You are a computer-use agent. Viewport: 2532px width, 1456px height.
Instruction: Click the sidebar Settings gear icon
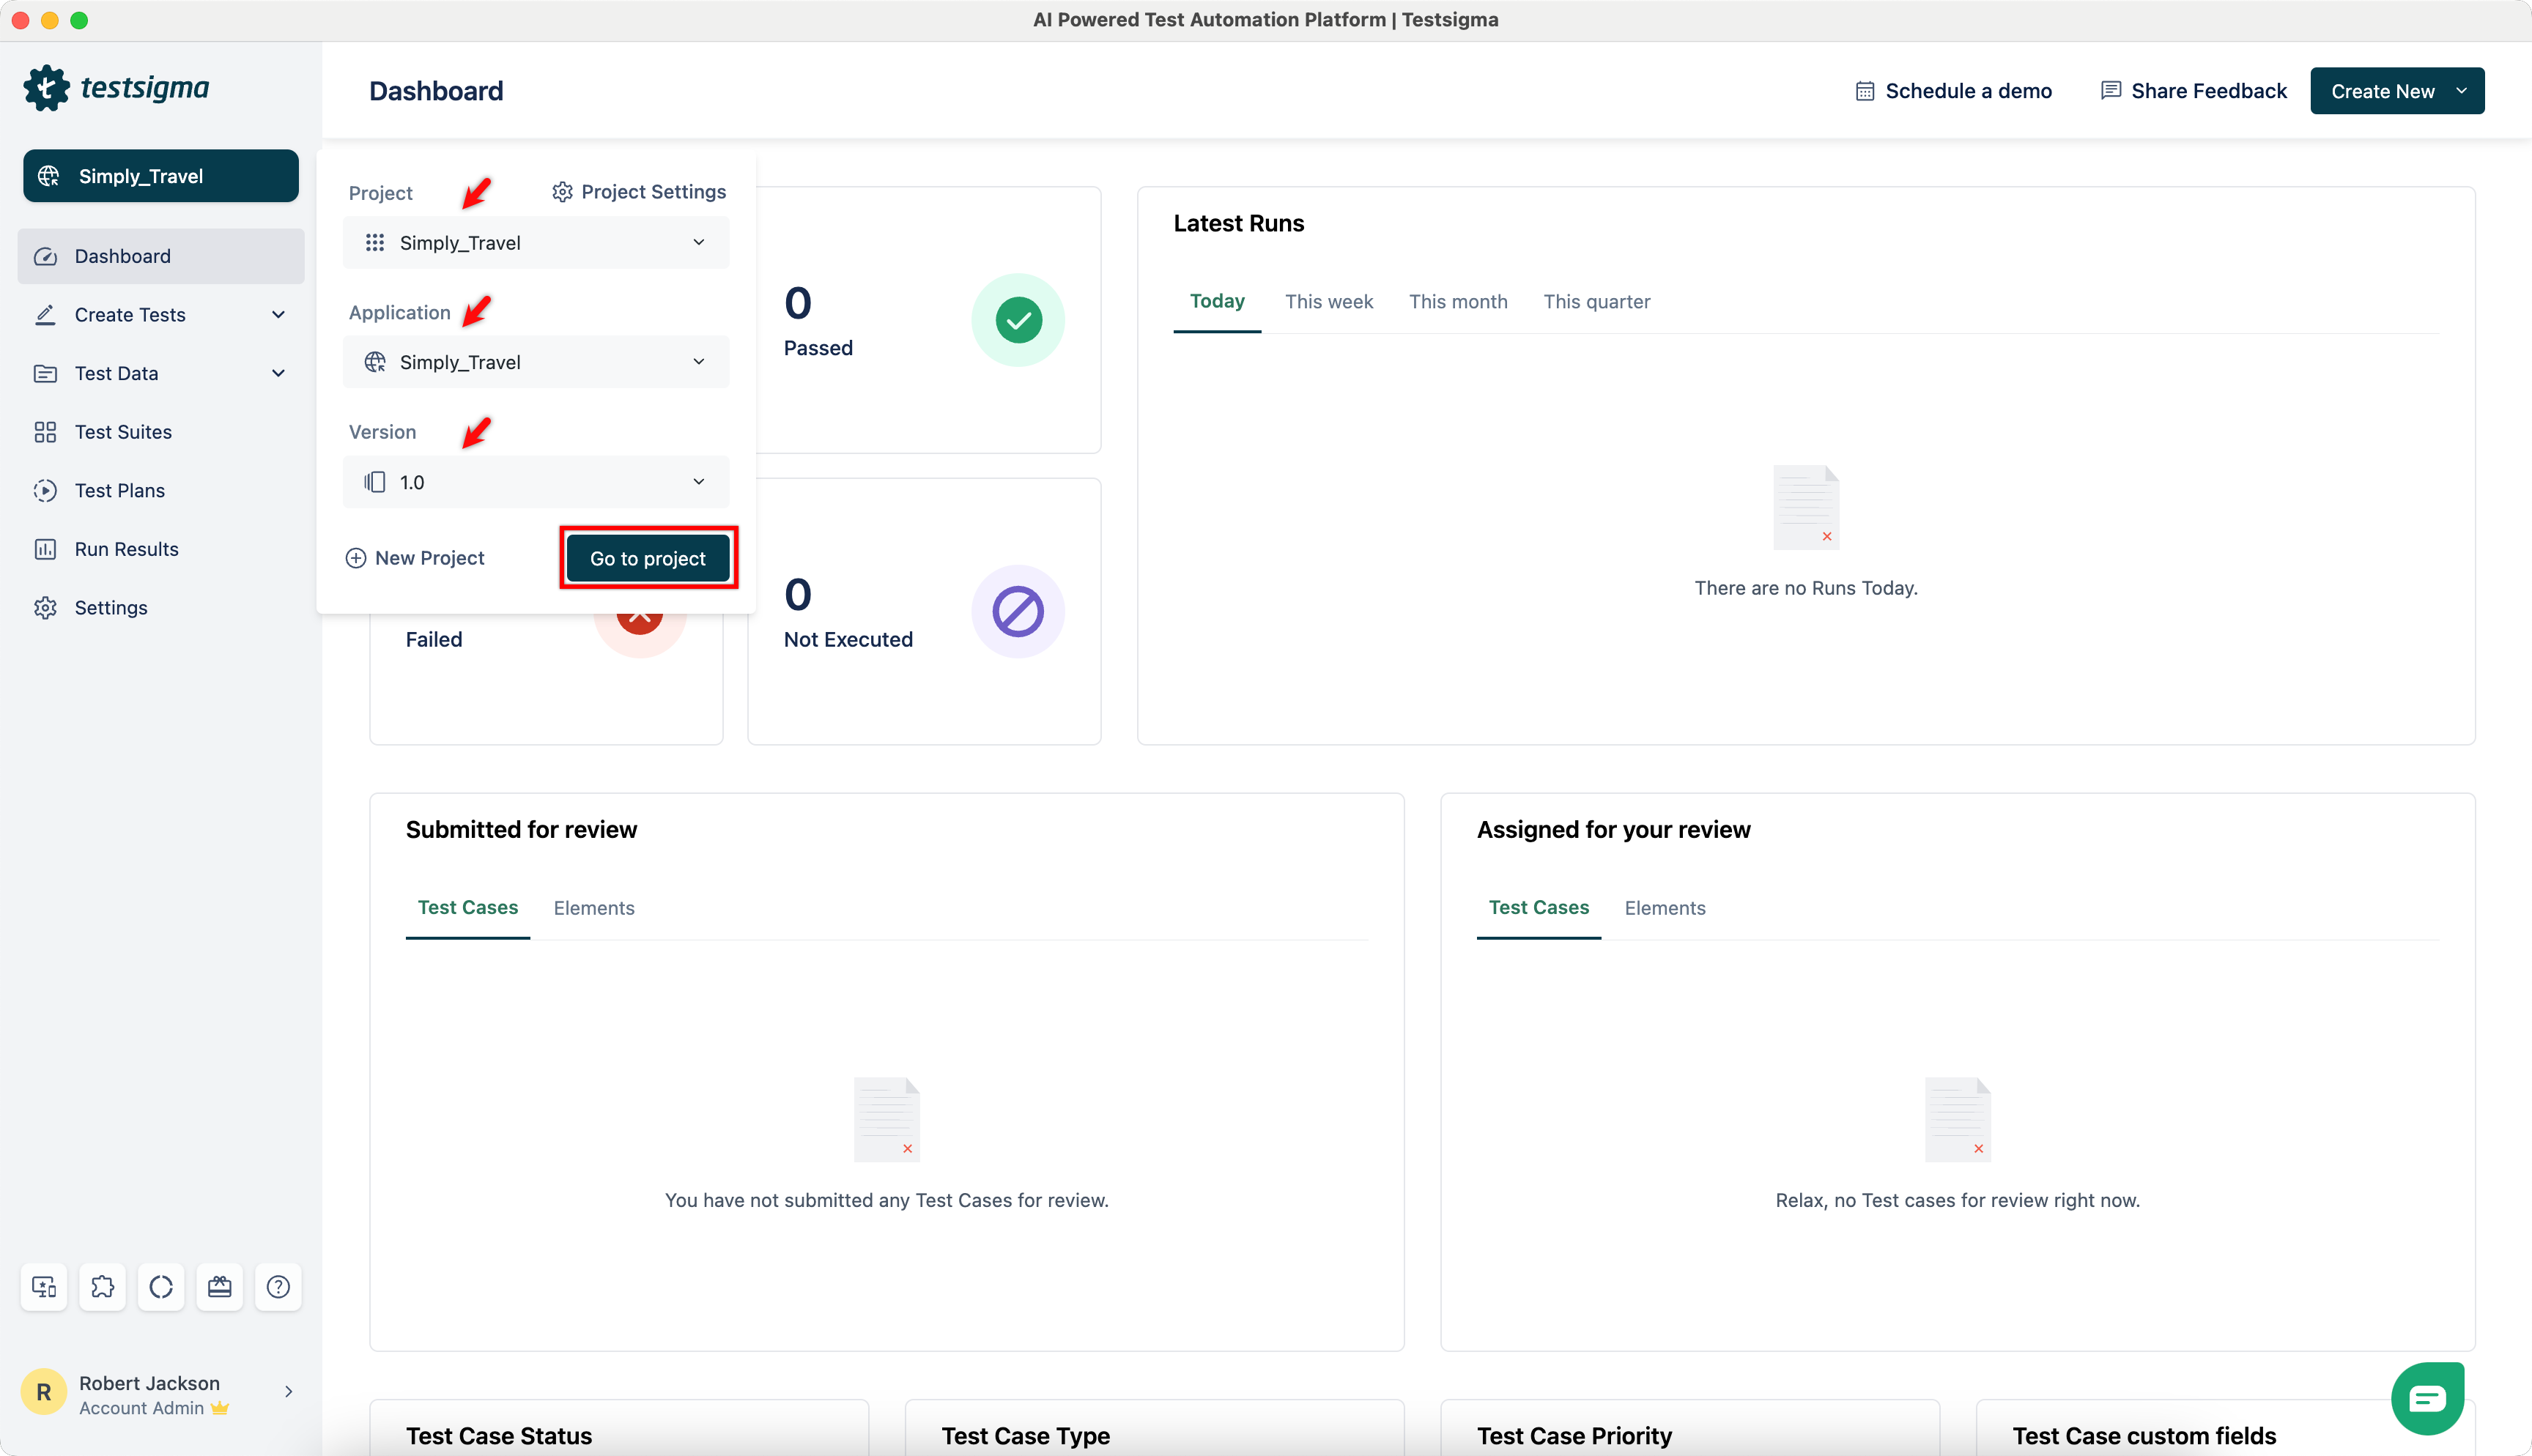[45, 608]
